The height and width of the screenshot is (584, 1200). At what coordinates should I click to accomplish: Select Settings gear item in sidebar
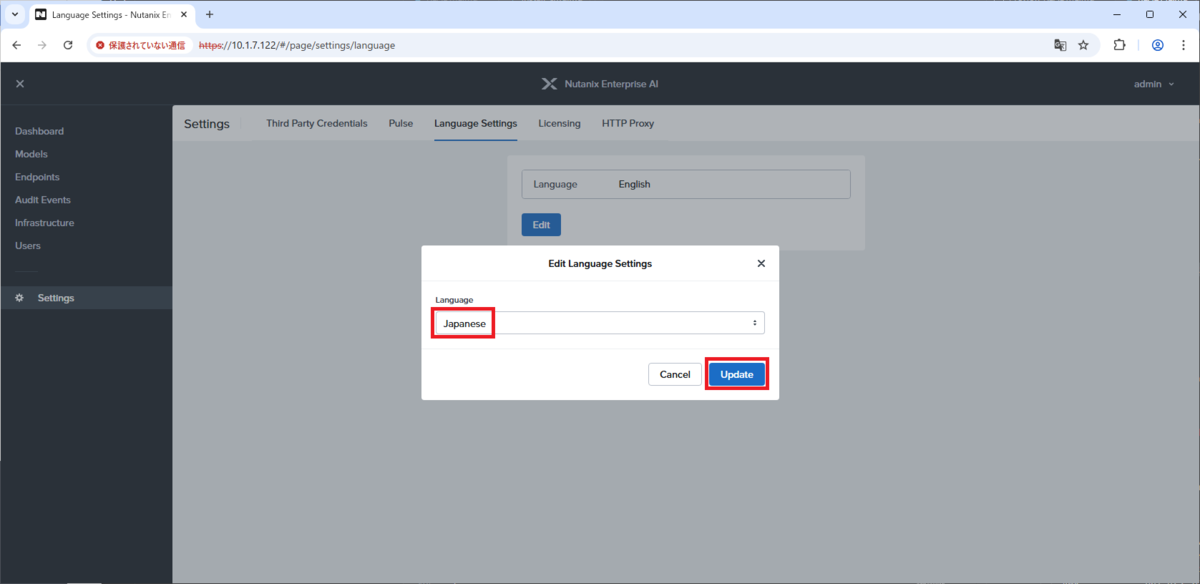(86, 298)
